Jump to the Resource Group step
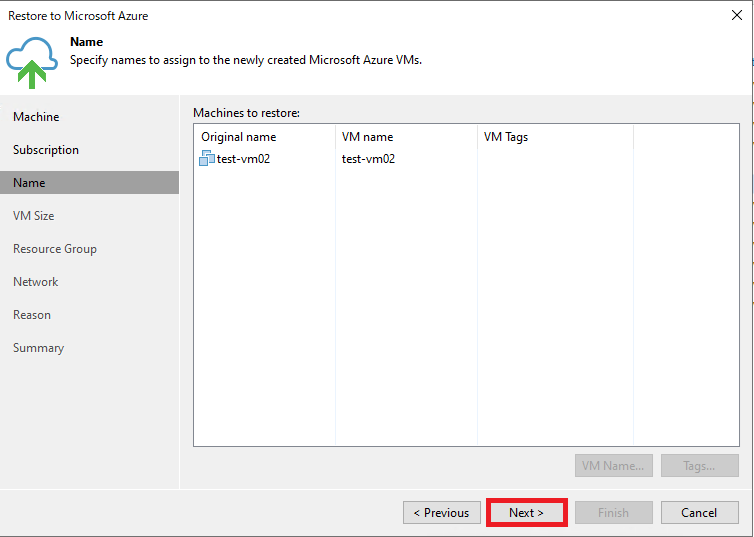The image size is (754, 537). (x=55, y=249)
